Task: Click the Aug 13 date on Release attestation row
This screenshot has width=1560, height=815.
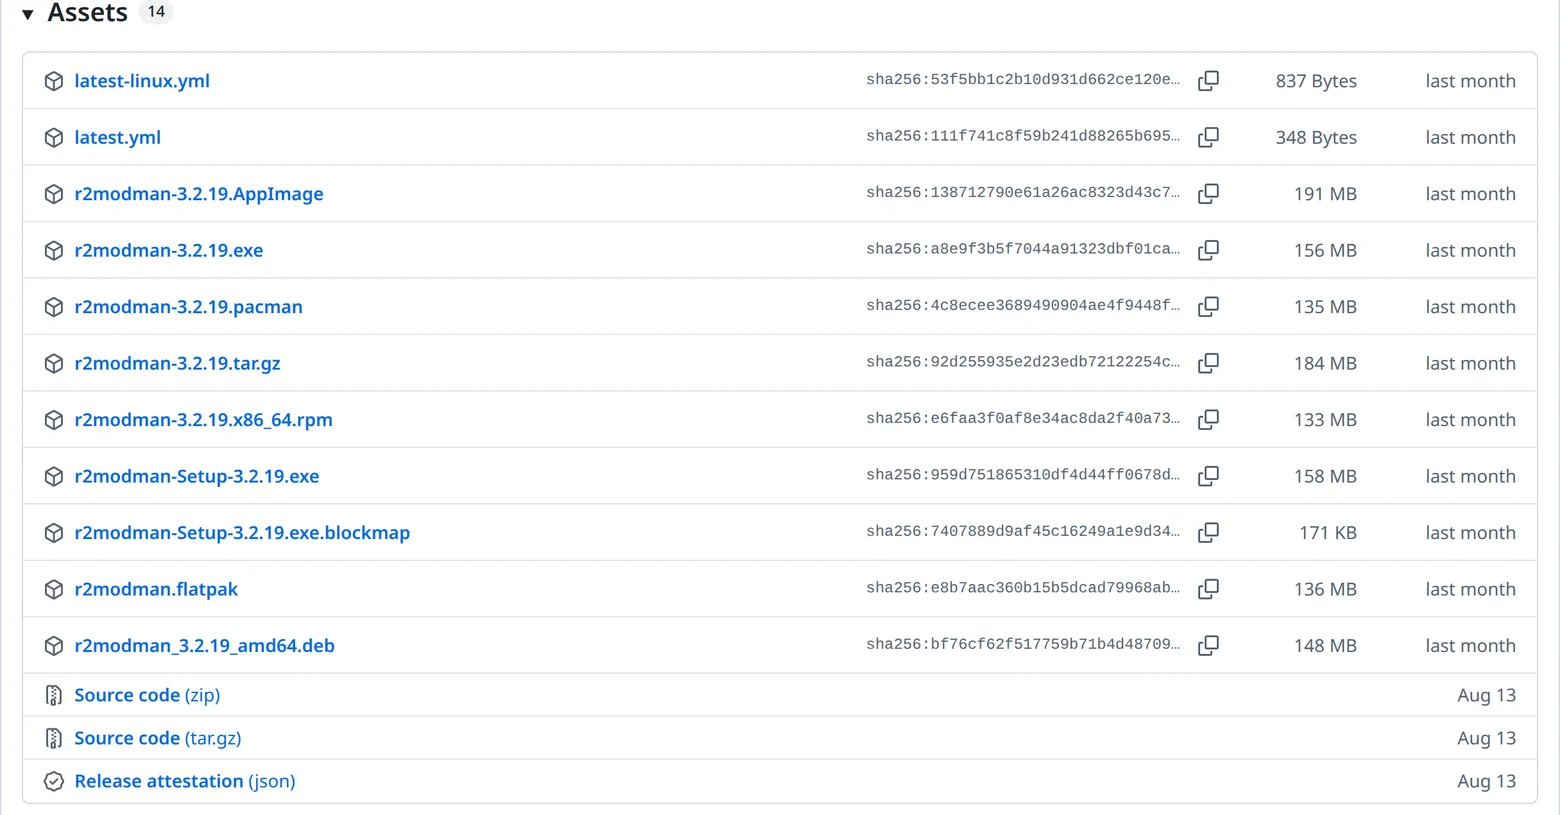Action: coord(1487,781)
